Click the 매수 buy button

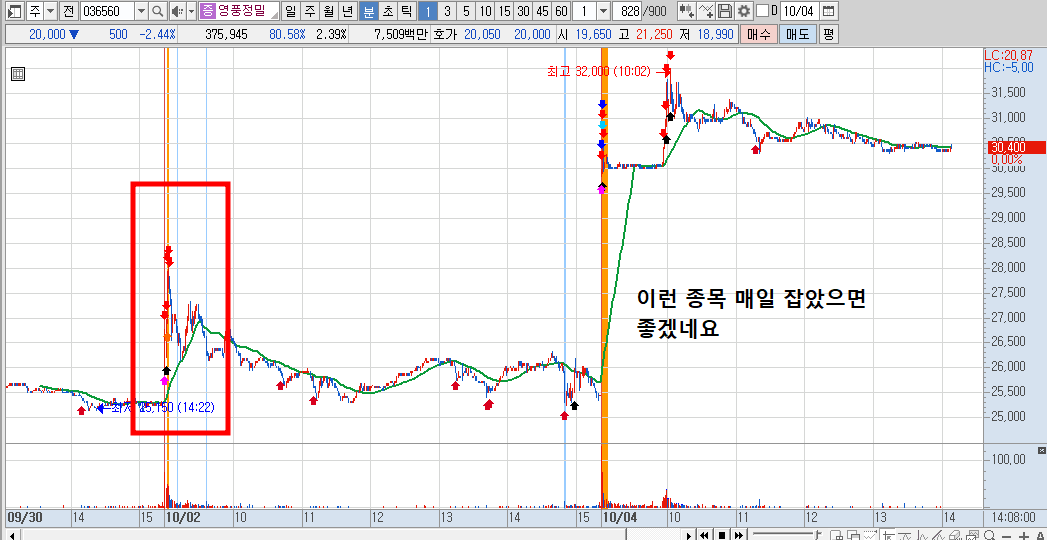759,34
